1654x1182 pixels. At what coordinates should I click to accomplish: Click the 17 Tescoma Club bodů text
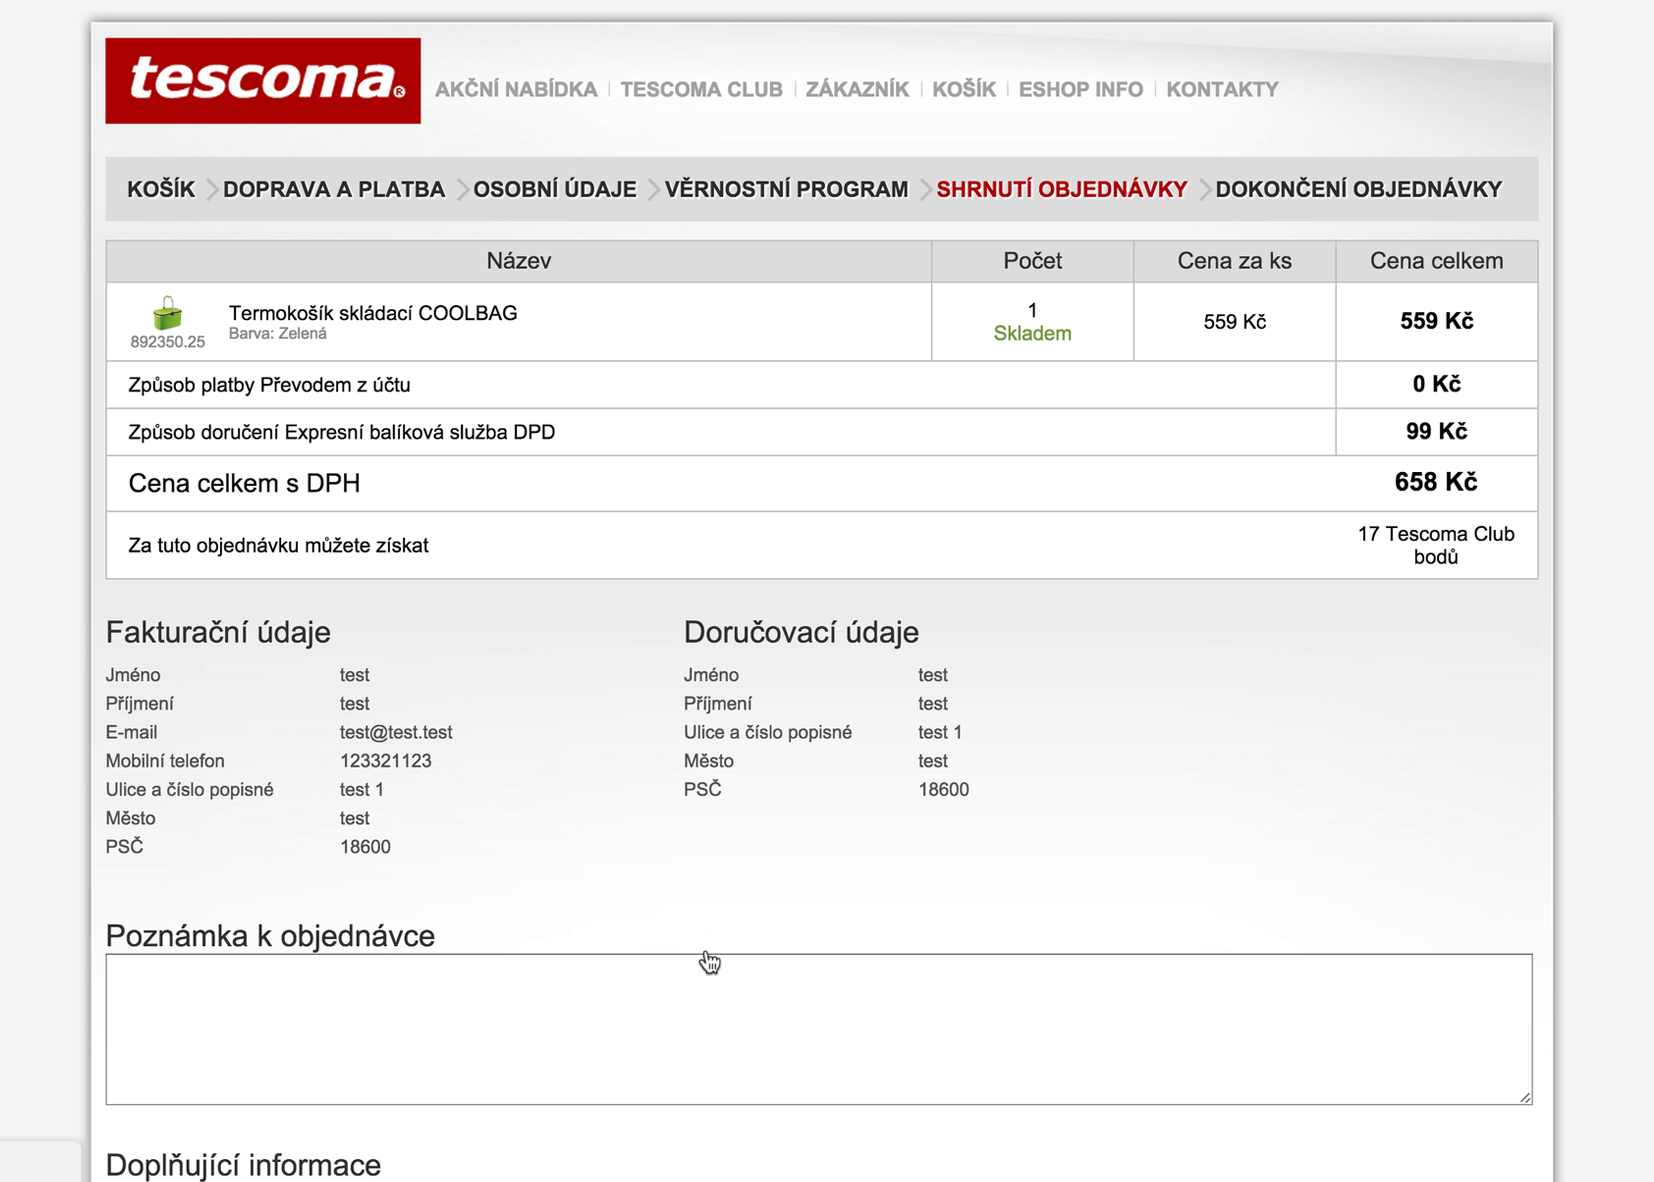point(1436,545)
